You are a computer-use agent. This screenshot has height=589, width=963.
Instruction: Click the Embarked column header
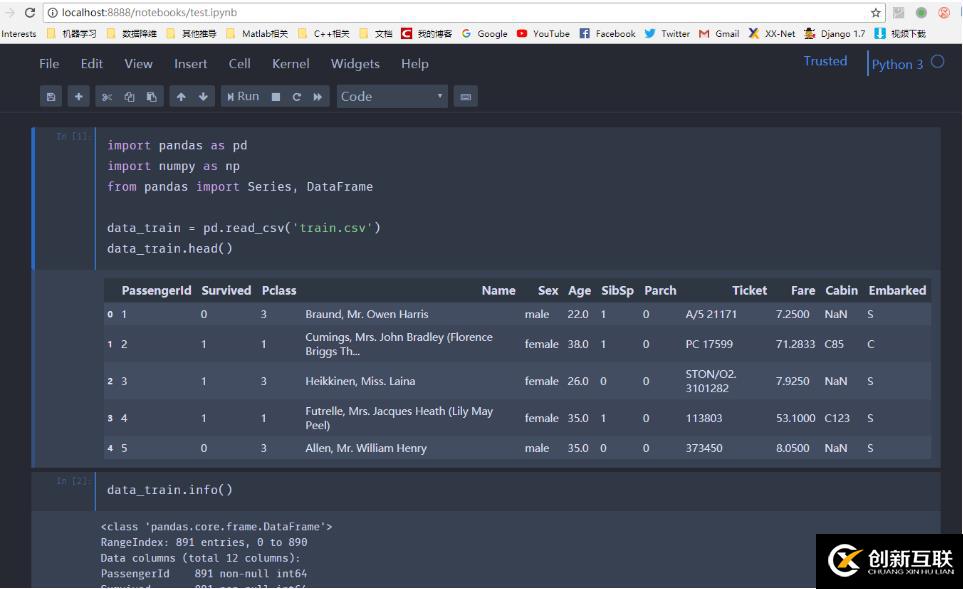(x=897, y=291)
